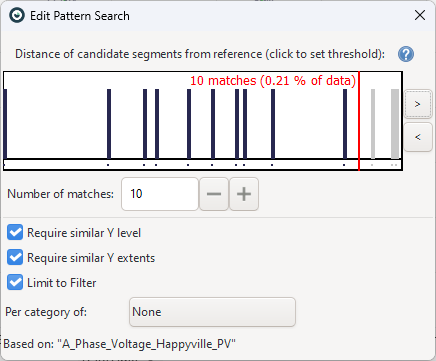Focus the Number of matches field
This screenshot has height=361, width=436.
click(160, 194)
